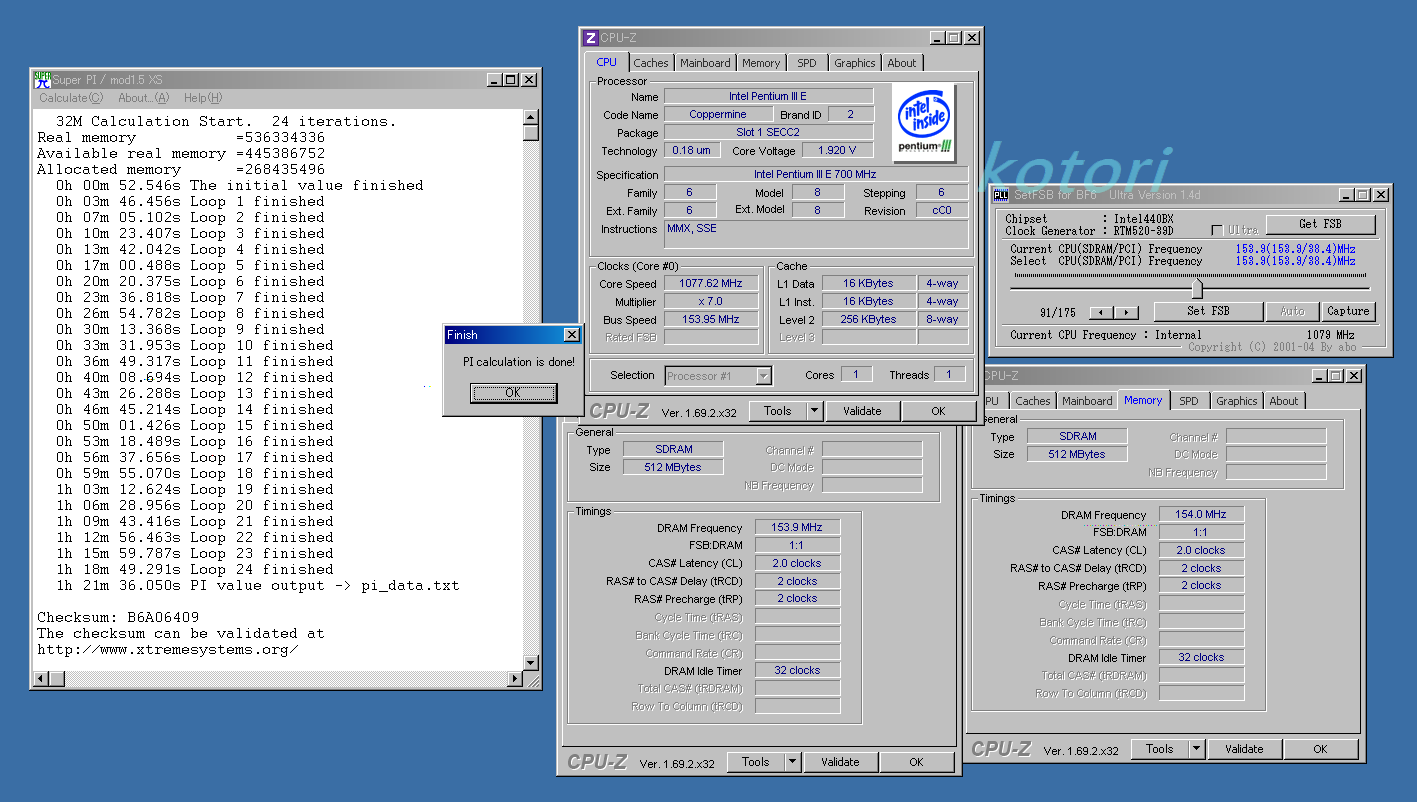Screen dimensions: 1417x802
Task: Open About tab in right CPU-Z window
Action: (x=1284, y=401)
